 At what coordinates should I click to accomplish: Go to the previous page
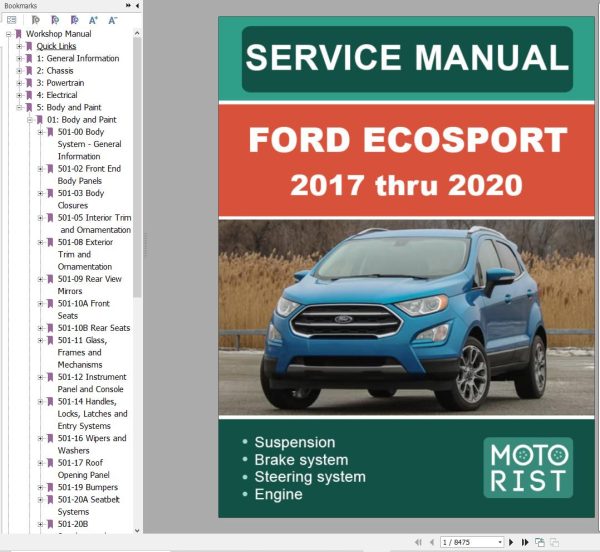pyautogui.click(x=432, y=542)
